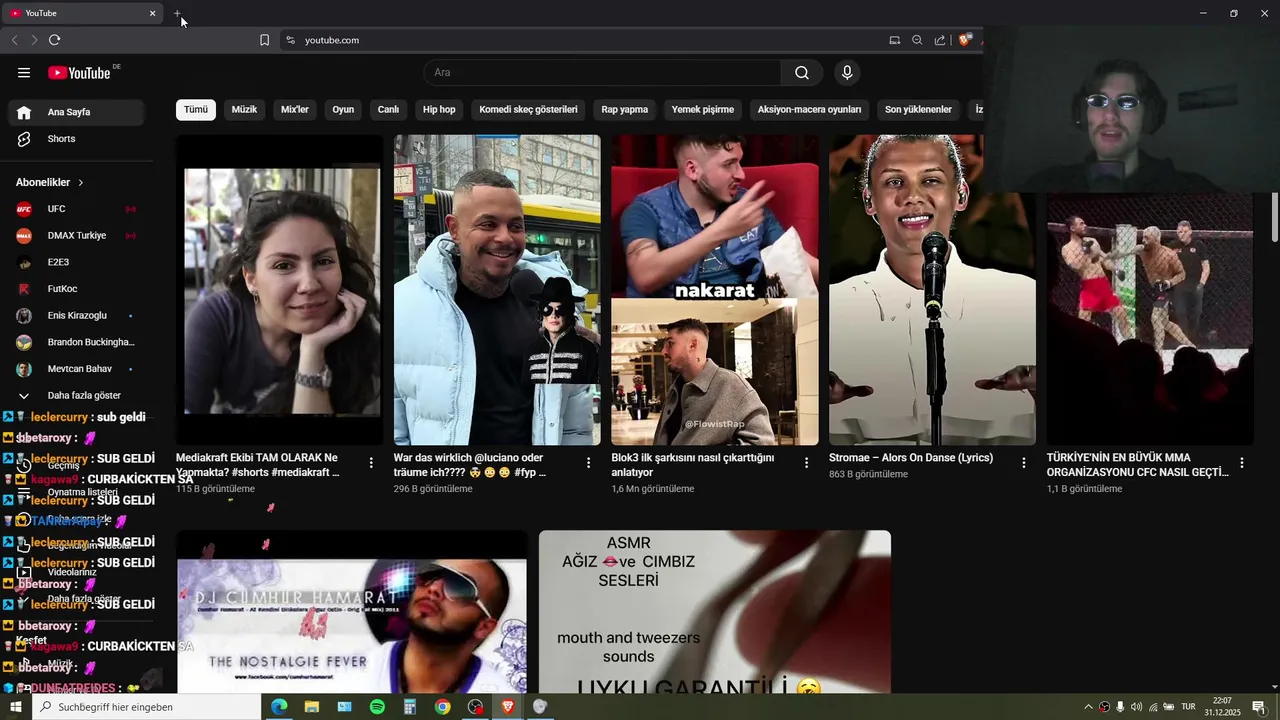The width and height of the screenshot is (1280, 720).
Task: Open the site settings icon beside youtube.com
Action: pos(290,40)
